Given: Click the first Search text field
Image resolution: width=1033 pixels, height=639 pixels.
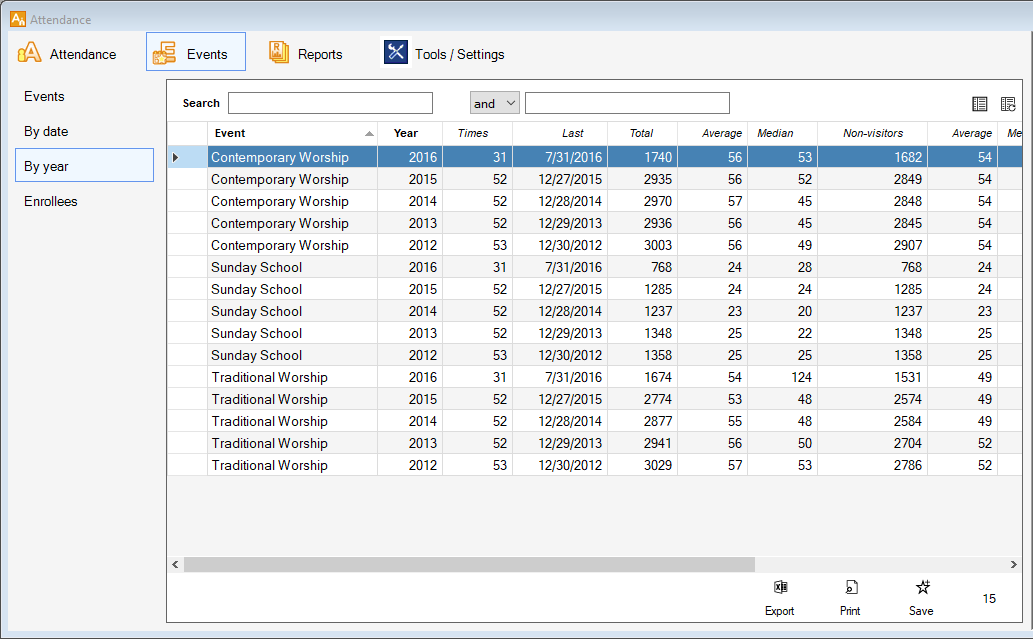Looking at the screenshot, I should coord(330,103).
